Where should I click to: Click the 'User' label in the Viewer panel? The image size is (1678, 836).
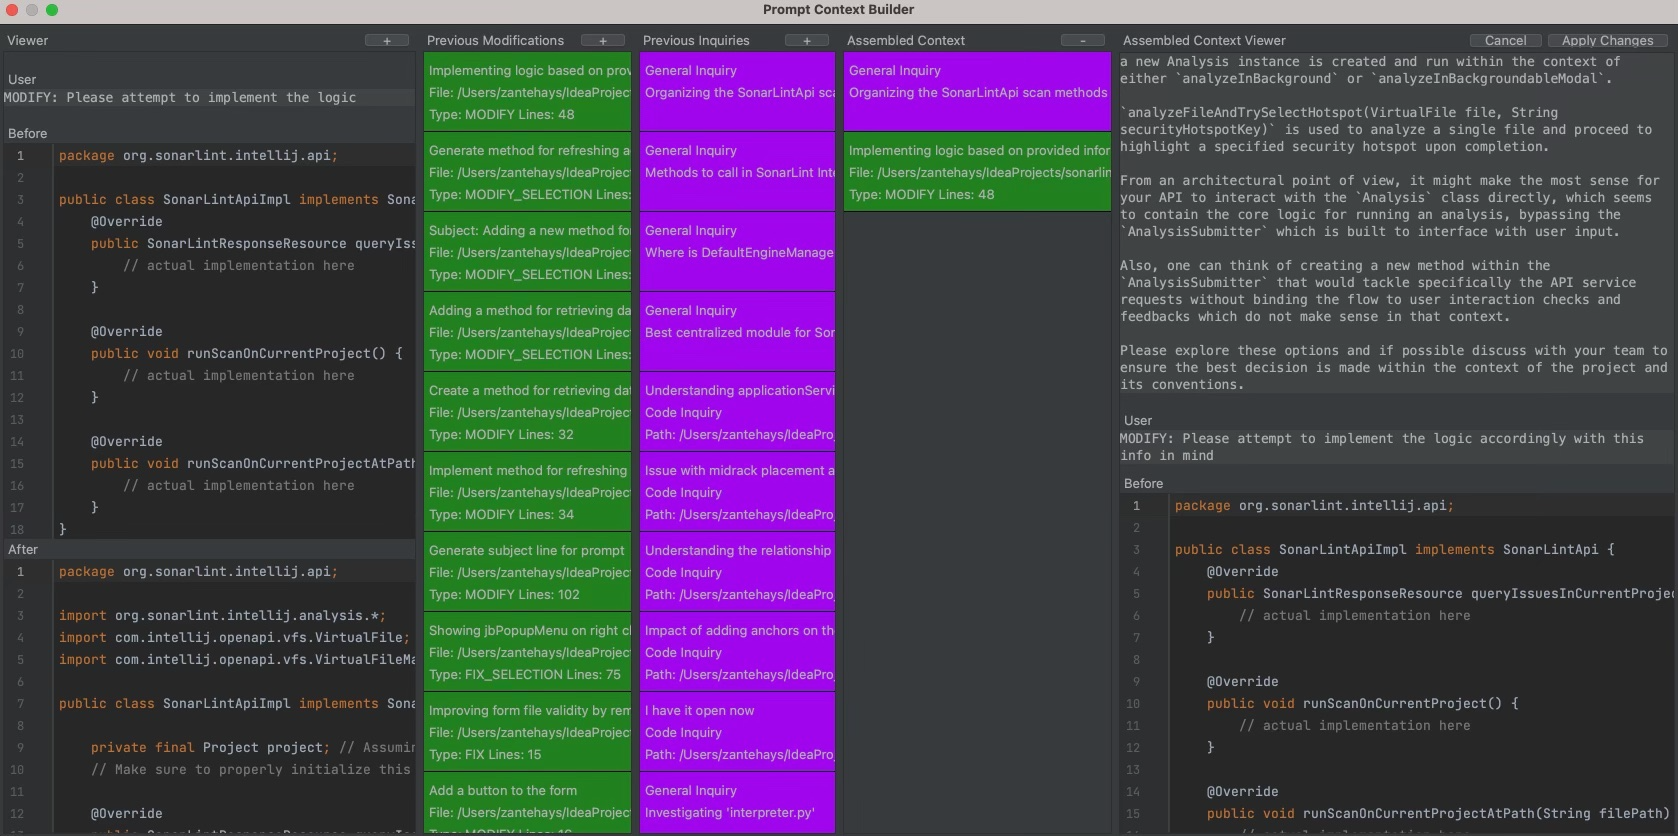click(22, 79)
